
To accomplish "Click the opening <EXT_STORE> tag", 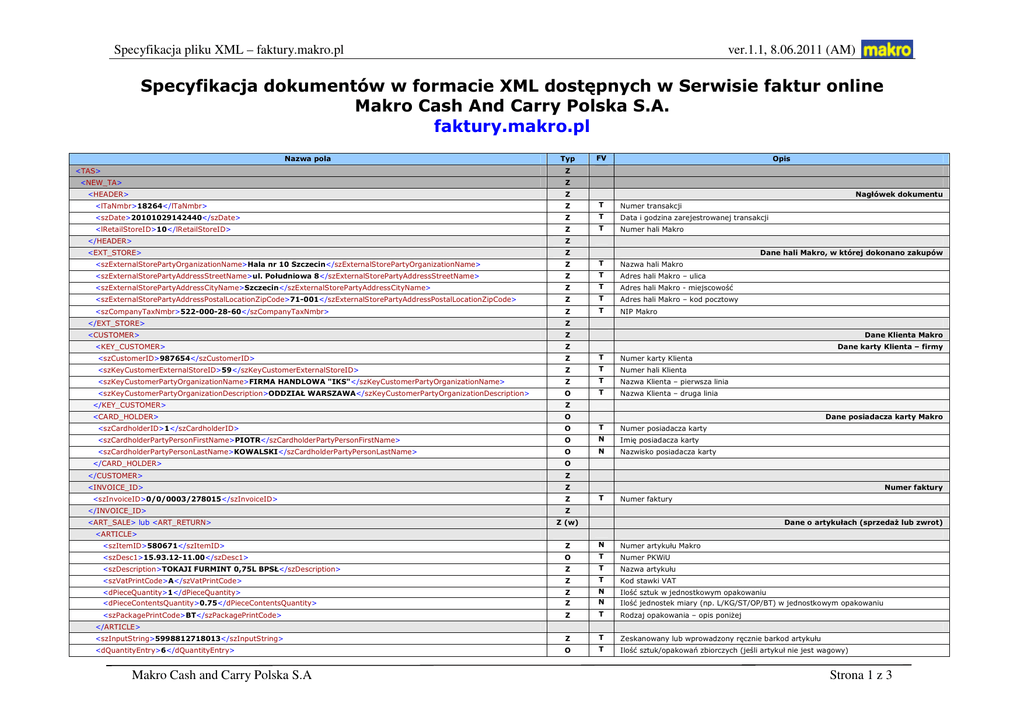I will (115, 253).
